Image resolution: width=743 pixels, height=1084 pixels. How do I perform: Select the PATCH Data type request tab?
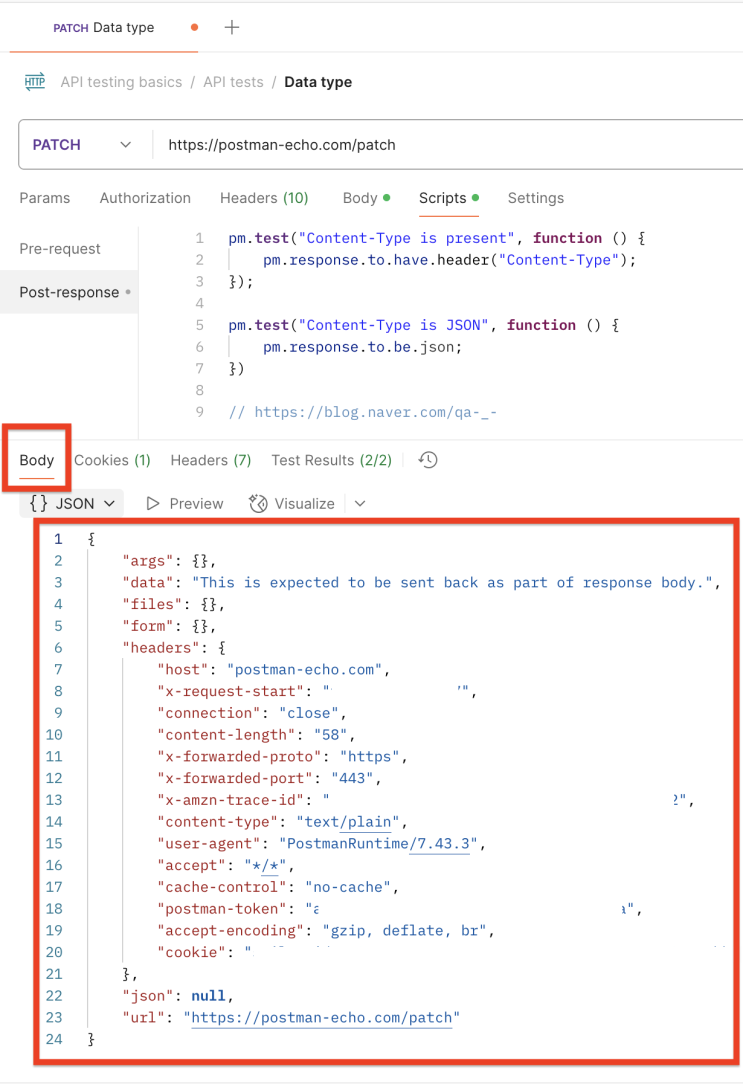point(104,28)
